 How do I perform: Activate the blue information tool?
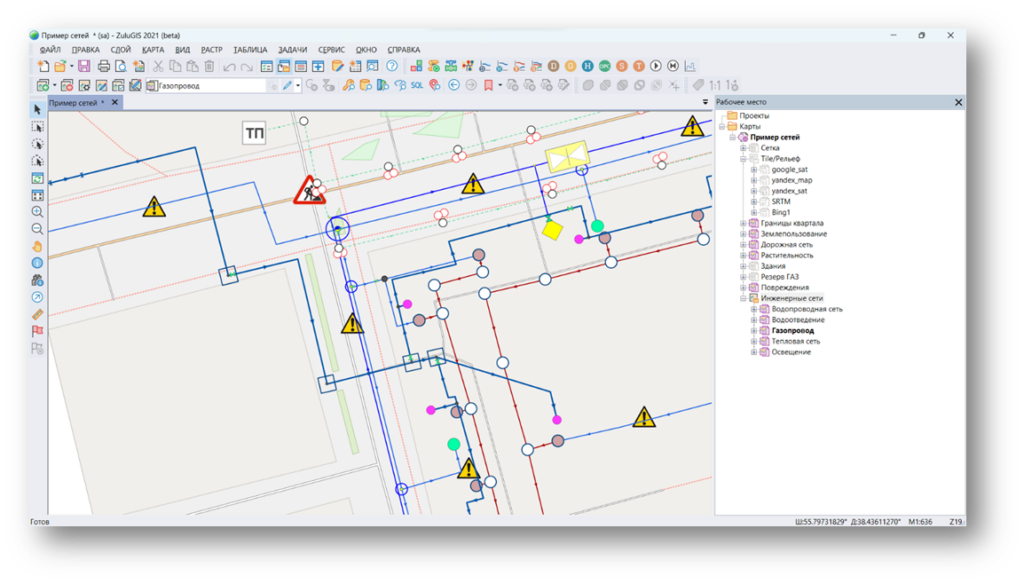[37, 263]
